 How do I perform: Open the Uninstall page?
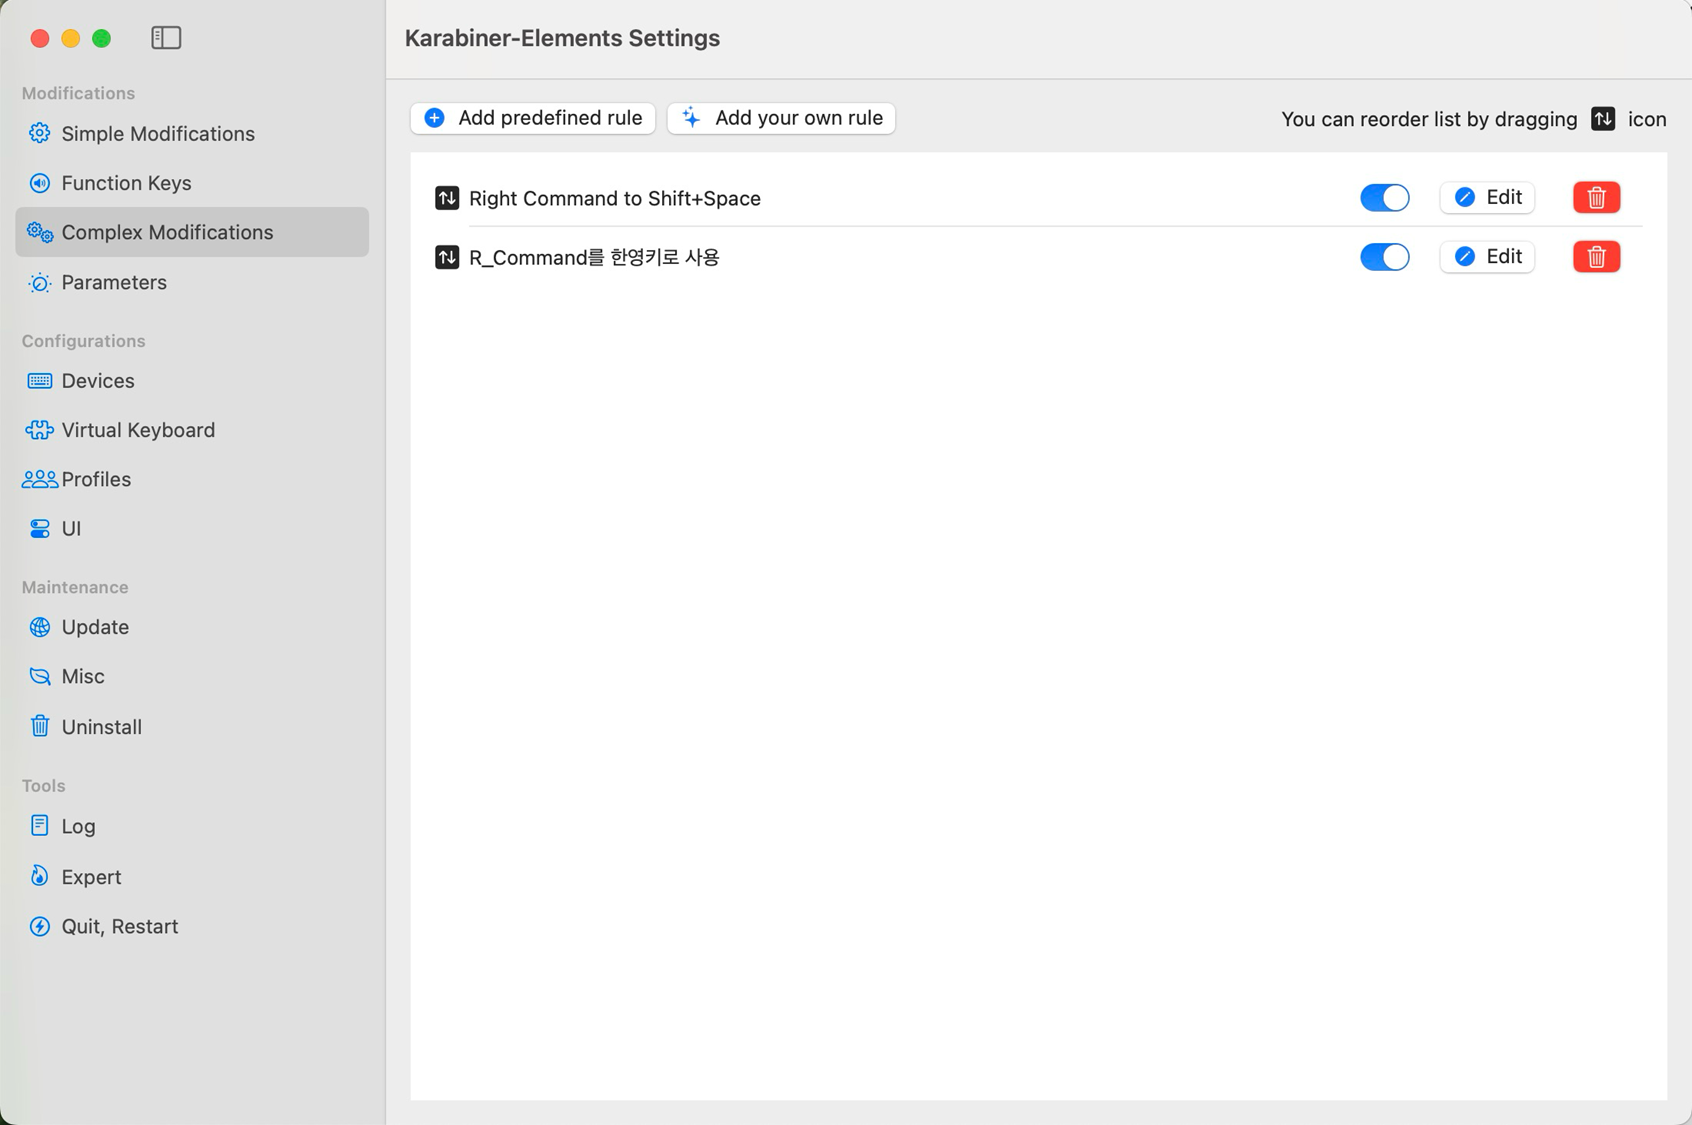point(192,726)
